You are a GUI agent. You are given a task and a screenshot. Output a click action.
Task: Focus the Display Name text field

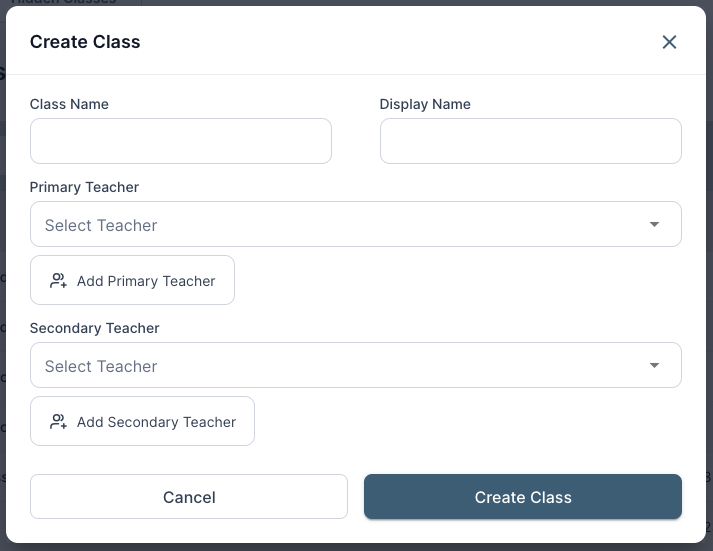click(530, 141)
